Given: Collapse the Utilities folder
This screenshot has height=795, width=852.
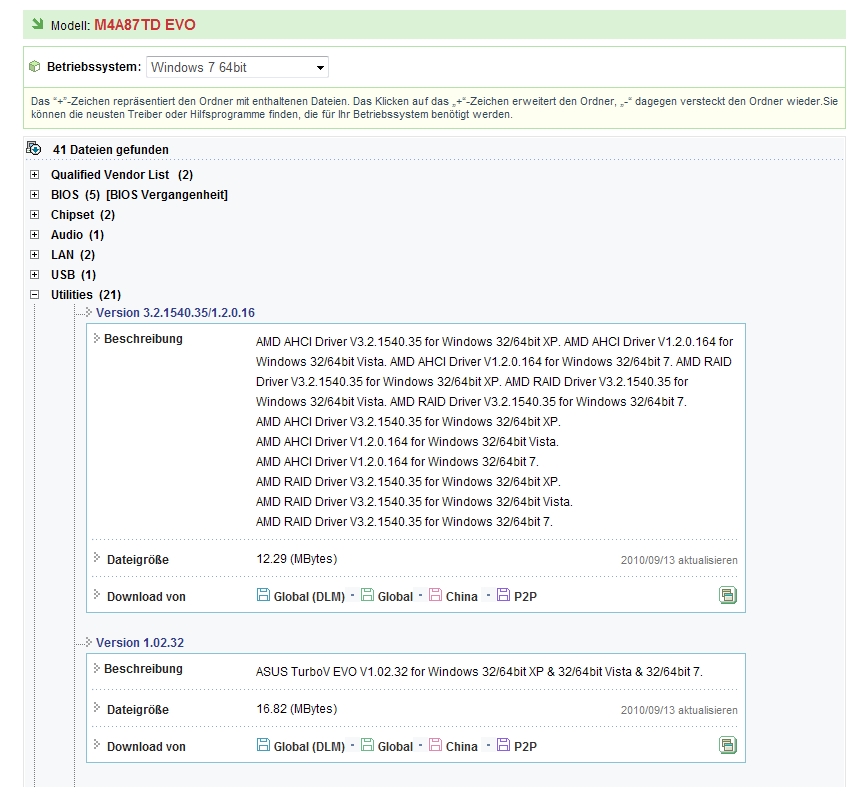Looking at the screenshot, I should coord(35,295).
